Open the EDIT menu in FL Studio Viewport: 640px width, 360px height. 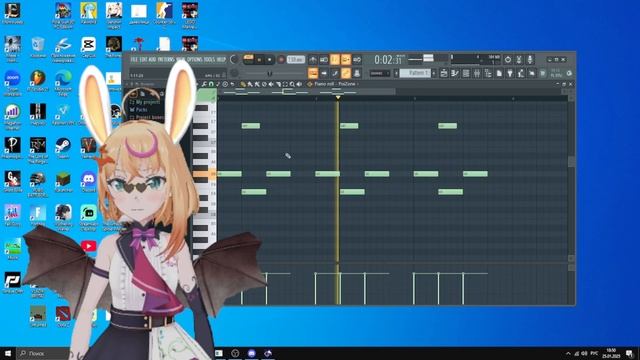(143, 60)
